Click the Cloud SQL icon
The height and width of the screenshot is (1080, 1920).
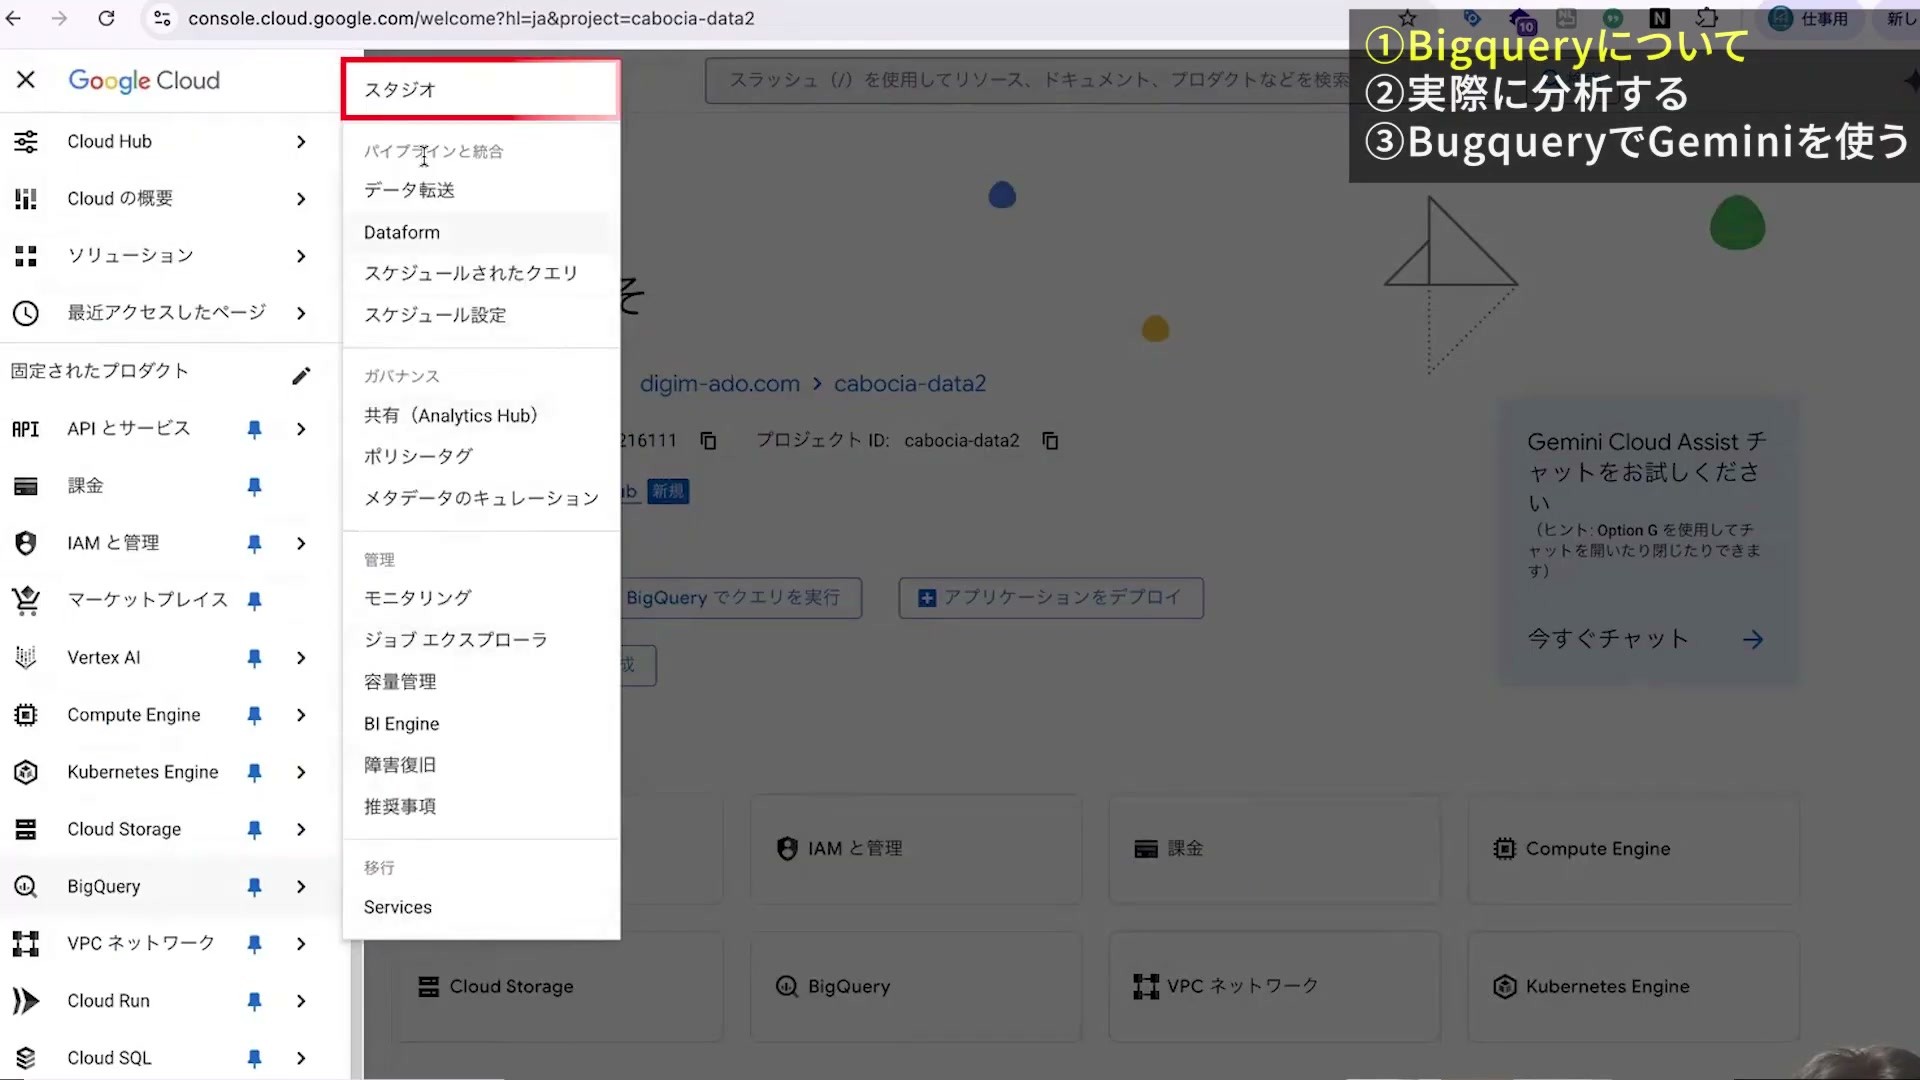tap(26, 1058)
